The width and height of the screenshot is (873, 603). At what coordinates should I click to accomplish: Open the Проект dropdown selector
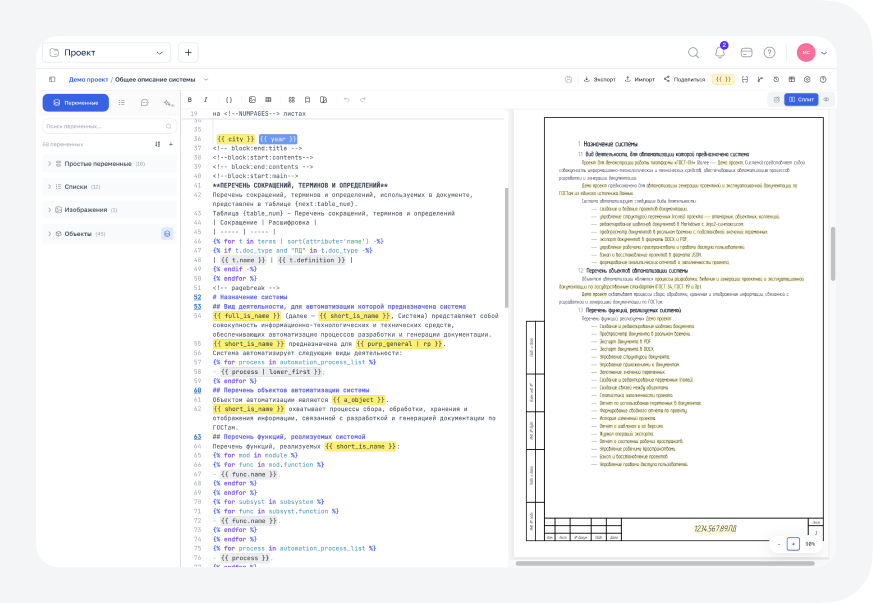107,53
